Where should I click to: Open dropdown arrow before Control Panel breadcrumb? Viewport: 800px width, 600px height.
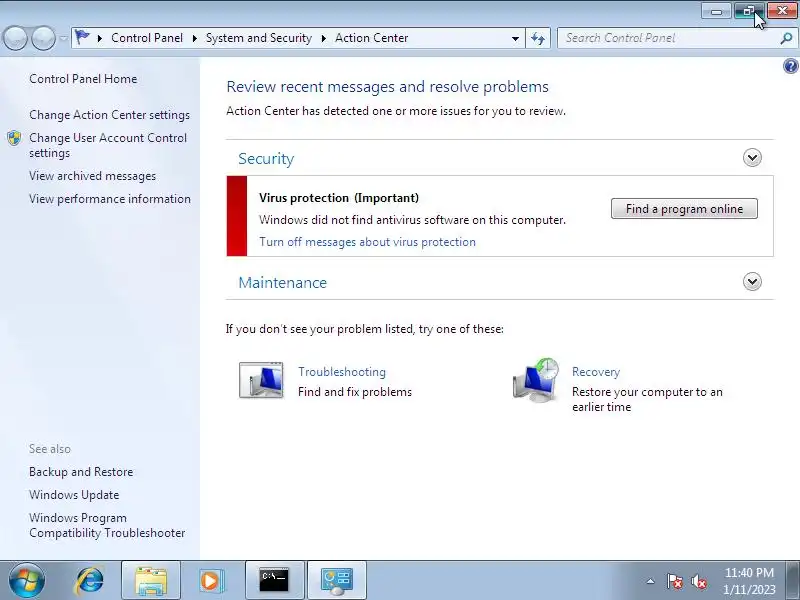point(100,38)
